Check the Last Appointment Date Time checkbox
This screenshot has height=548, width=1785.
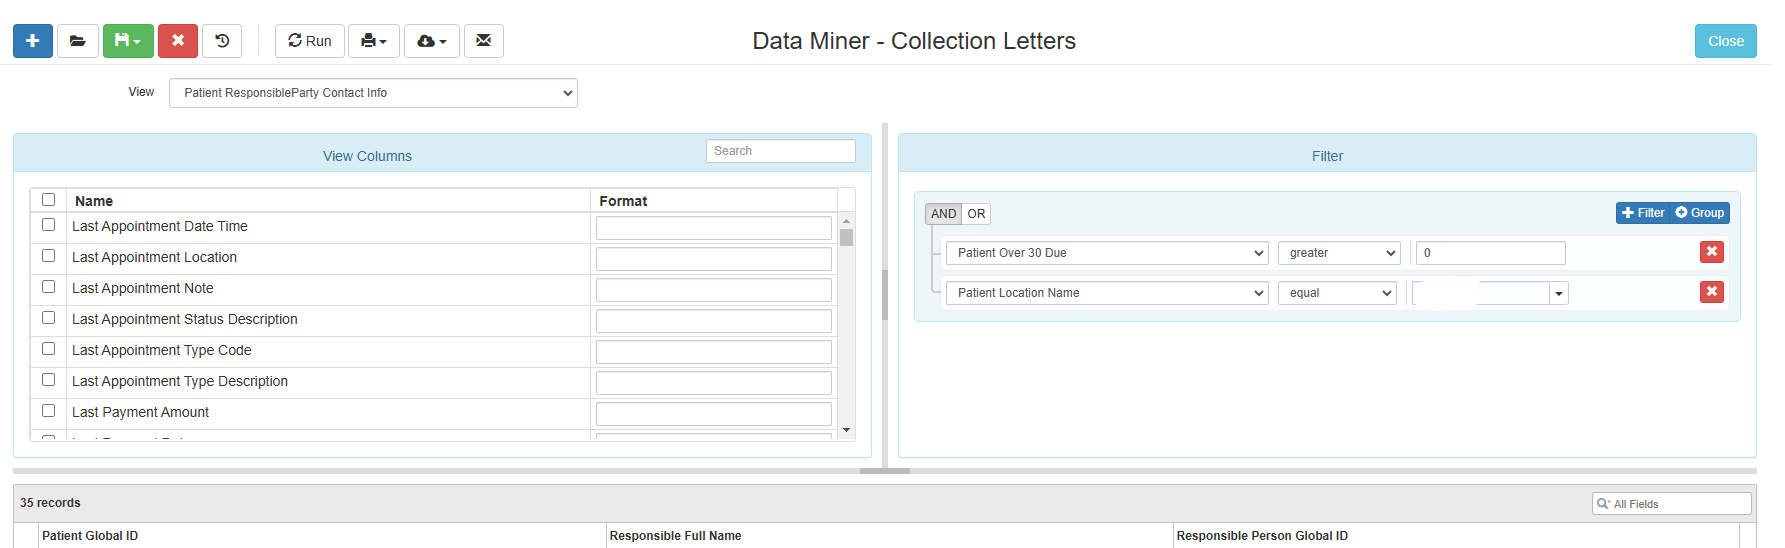48,225
